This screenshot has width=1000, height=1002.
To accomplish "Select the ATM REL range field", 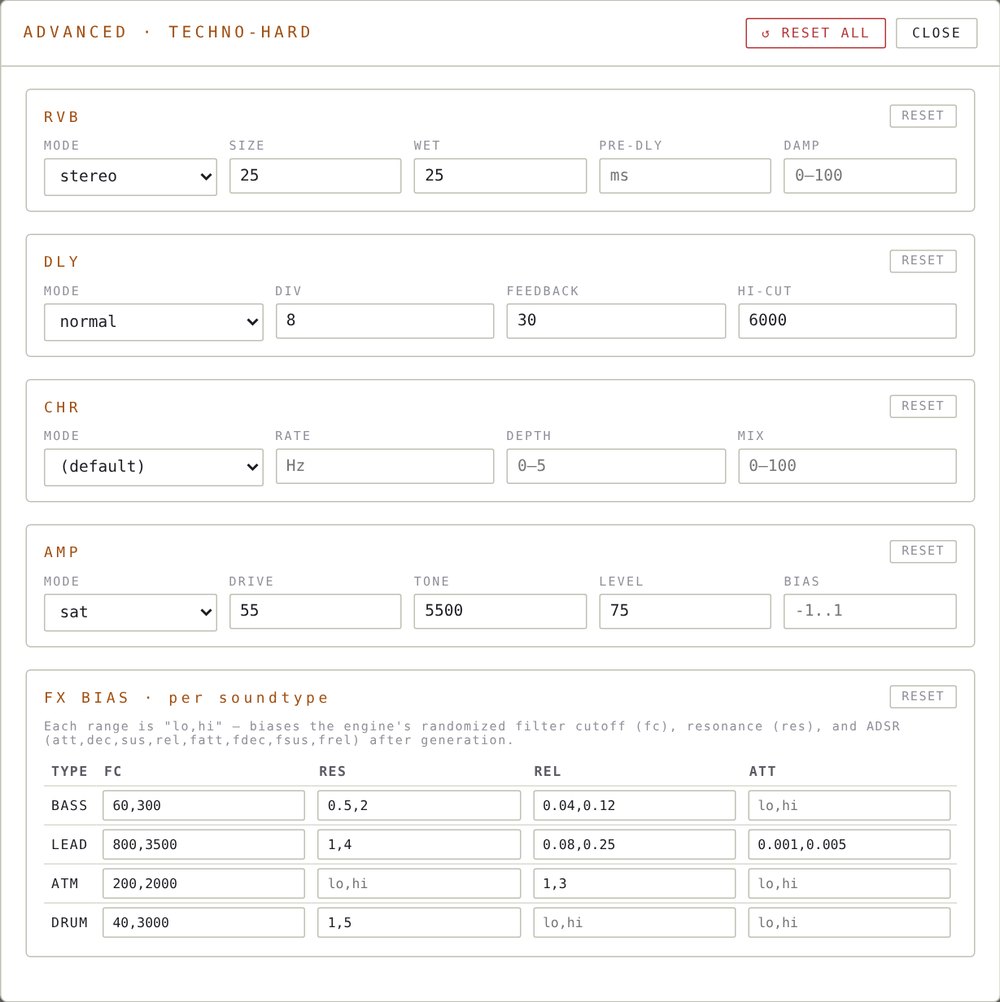I will [x=635, y=883].
